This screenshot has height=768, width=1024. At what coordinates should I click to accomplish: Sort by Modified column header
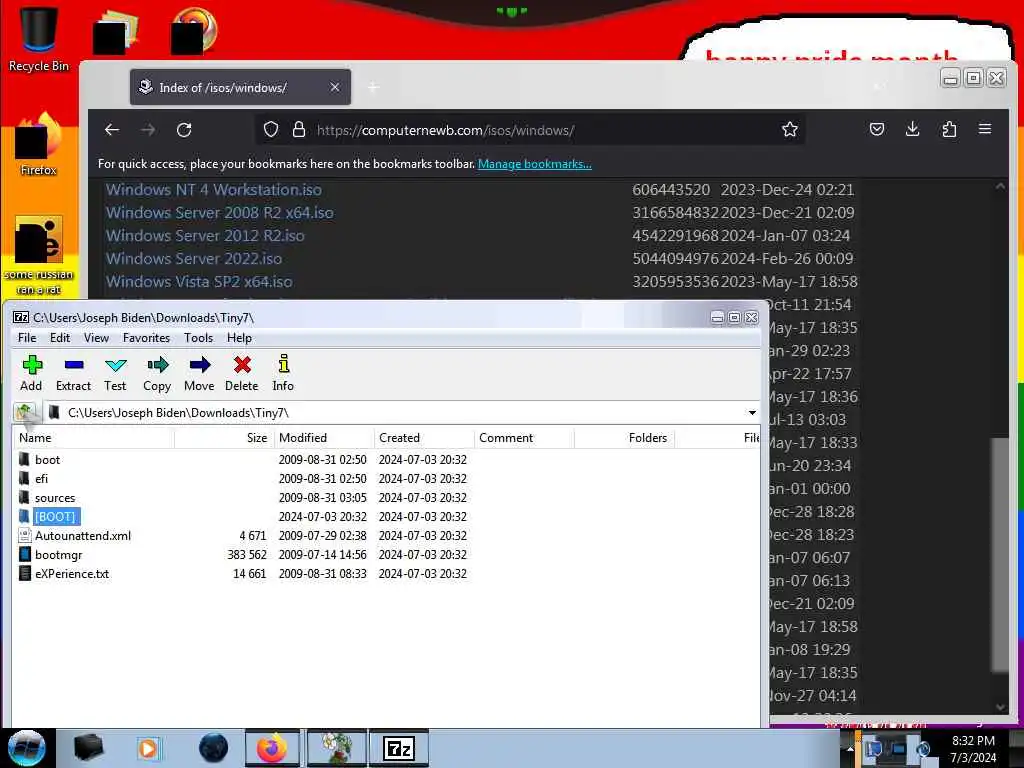coord(323,438)
